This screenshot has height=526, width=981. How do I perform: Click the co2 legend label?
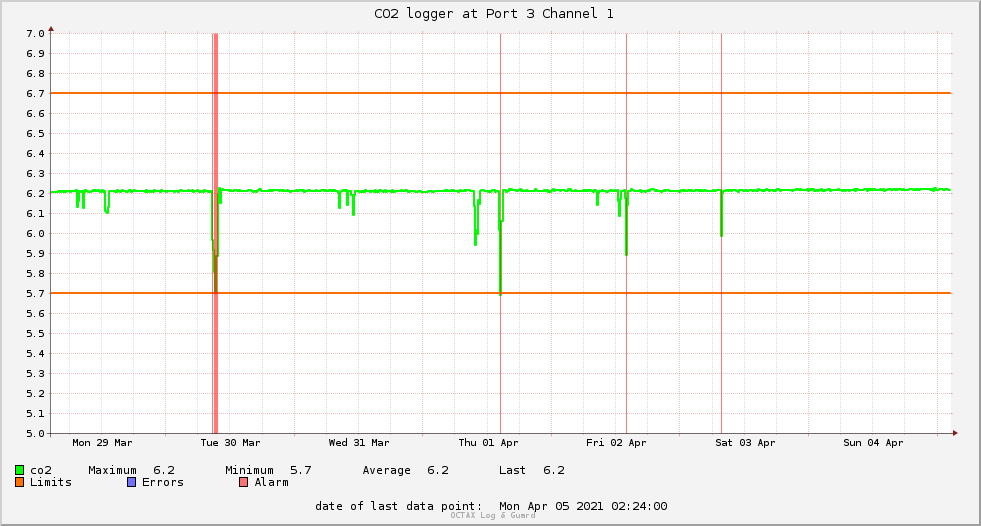pyautogui.click(x=41, y=470)
